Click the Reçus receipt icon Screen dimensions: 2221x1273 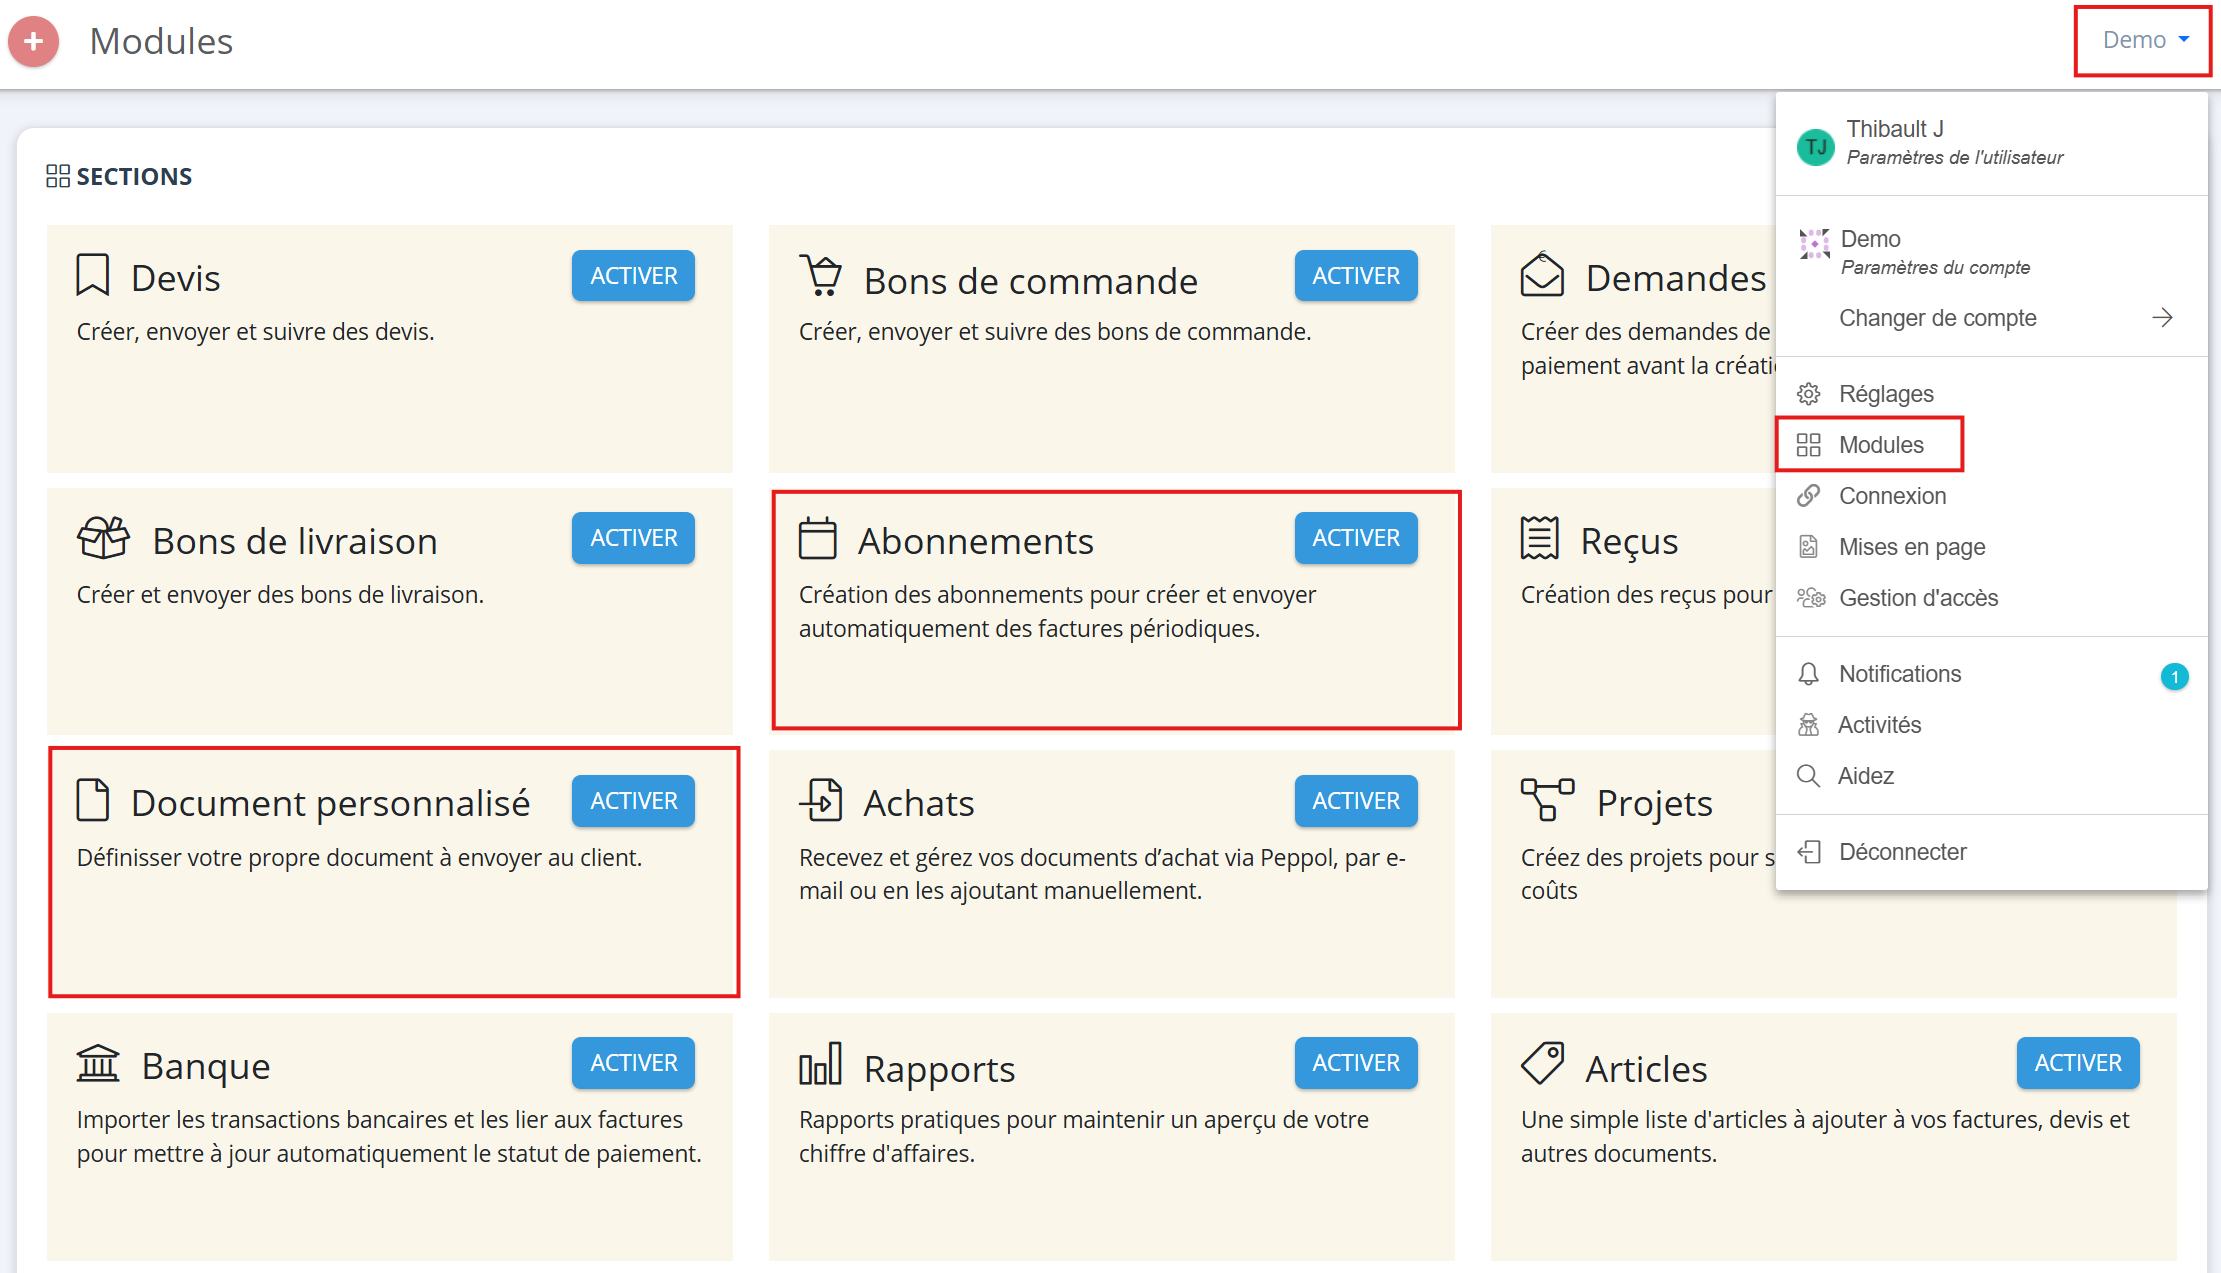tap(1540, 538)
